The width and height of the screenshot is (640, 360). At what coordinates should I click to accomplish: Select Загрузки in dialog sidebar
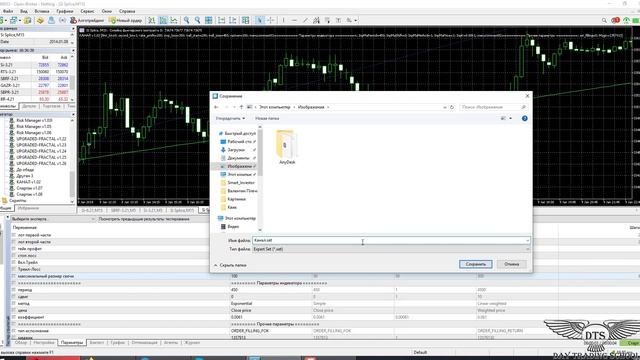[236, 150]
